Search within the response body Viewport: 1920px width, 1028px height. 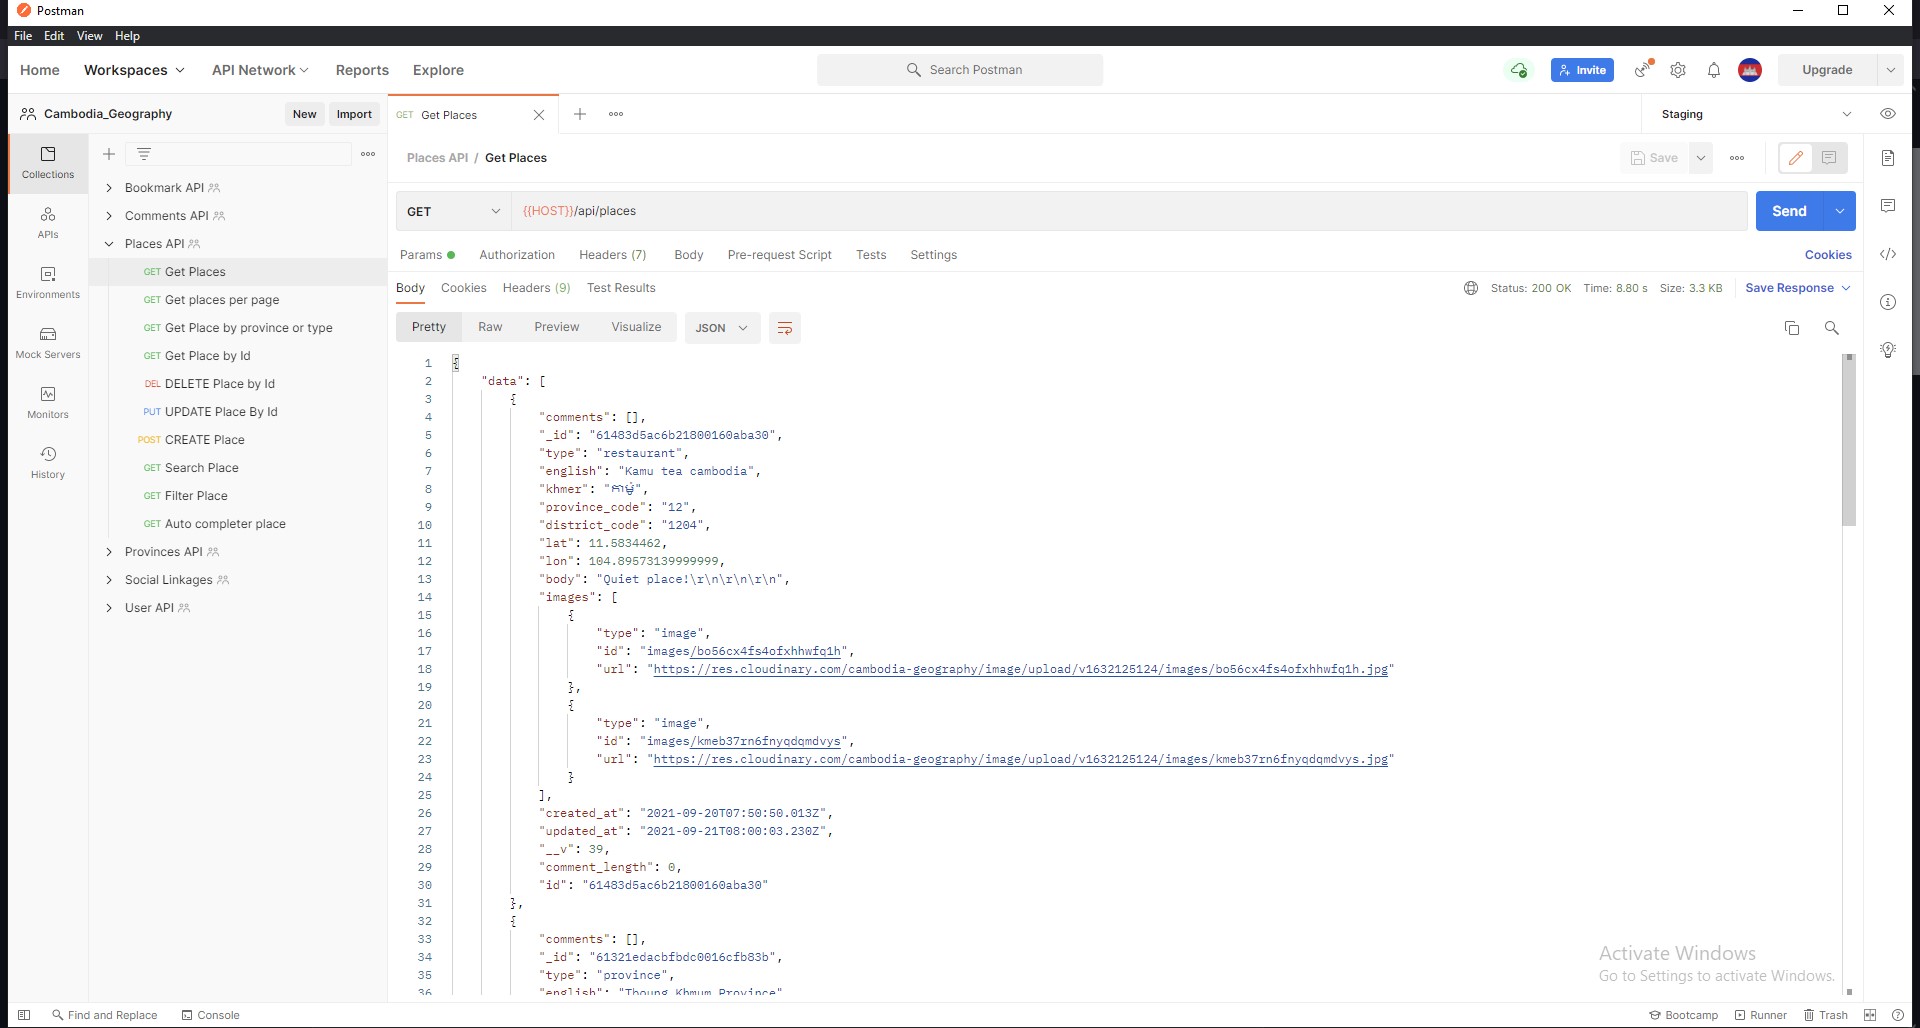coord(1832,328)
